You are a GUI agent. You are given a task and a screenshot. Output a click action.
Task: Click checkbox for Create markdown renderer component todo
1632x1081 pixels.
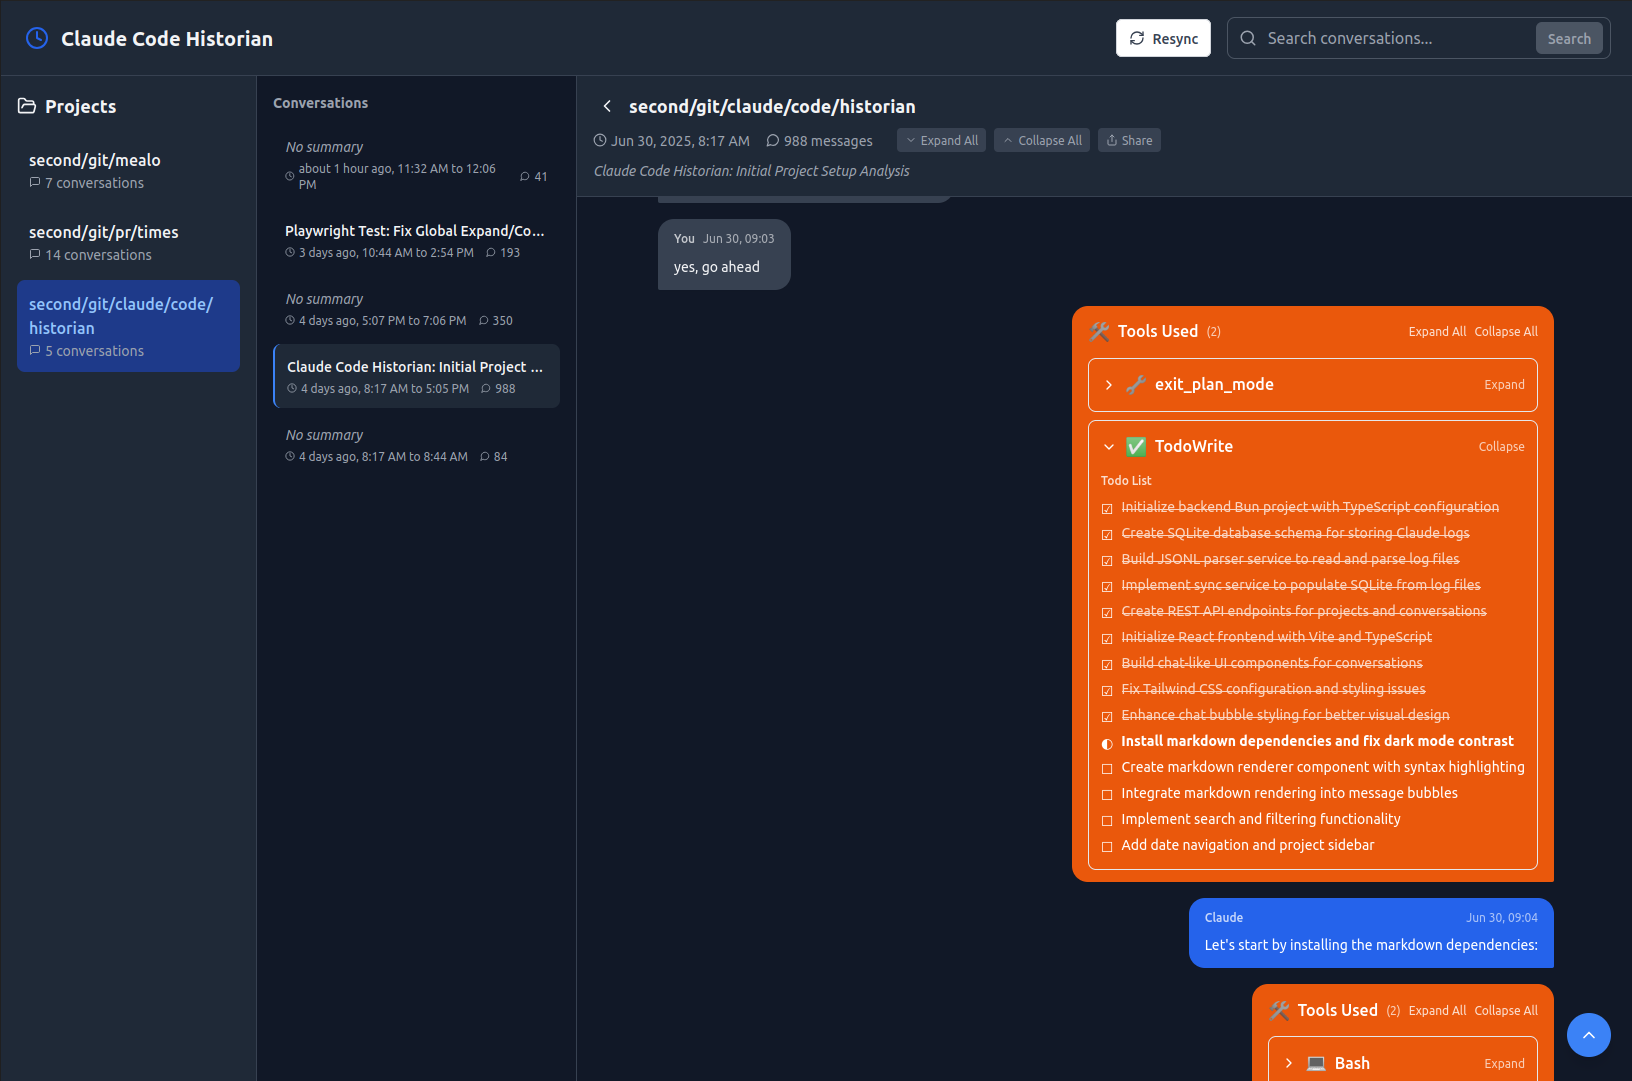pyautogui.click(x=1107, y=768)
